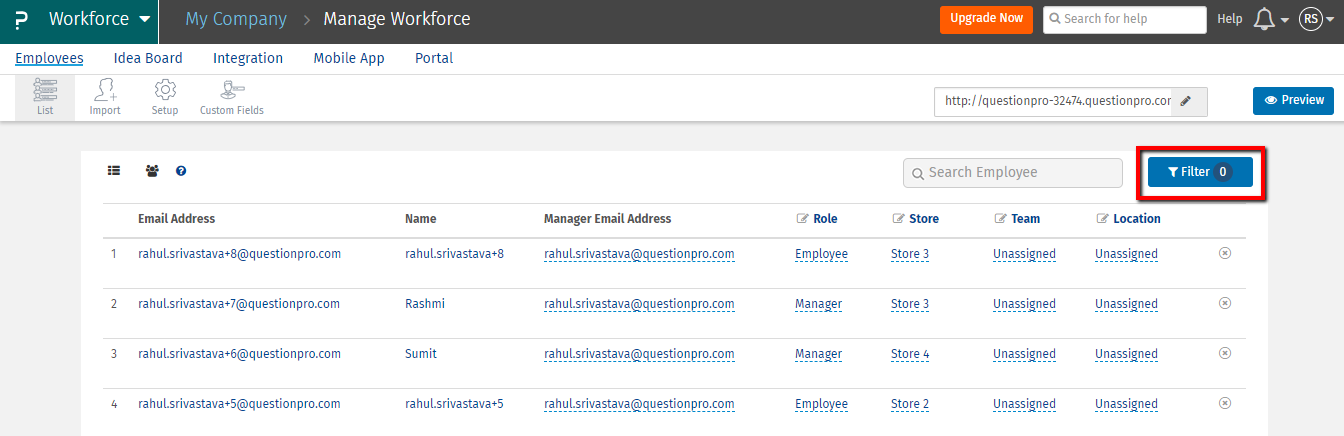Switch to list layout icon above table
Viewport: 1344px width, 436px height.
[x=114, y=171]
